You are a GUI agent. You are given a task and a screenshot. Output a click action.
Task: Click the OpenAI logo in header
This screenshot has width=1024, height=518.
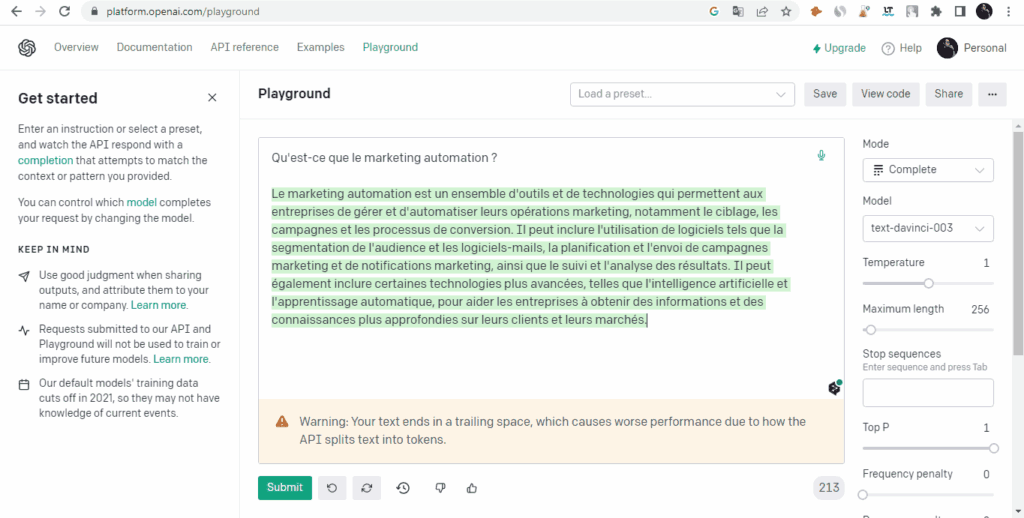click(x=27, y=48)
